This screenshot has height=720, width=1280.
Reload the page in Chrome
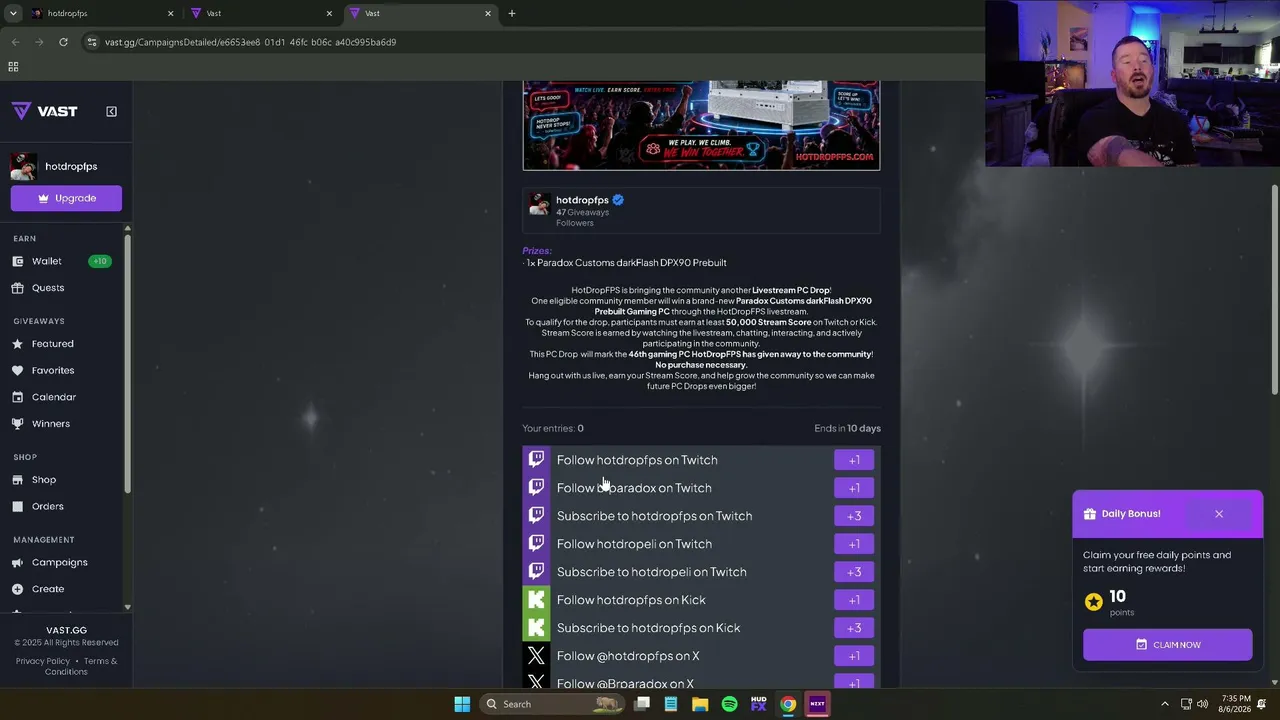63,42
